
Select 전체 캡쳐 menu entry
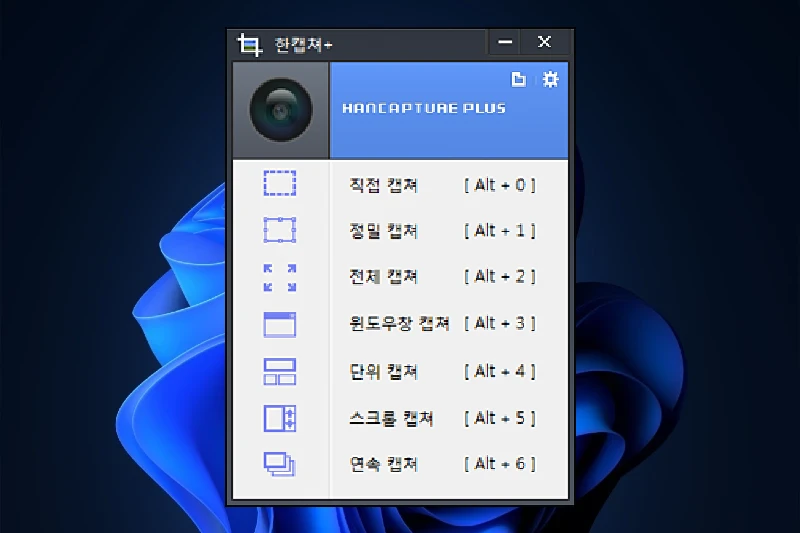(384, 276)
